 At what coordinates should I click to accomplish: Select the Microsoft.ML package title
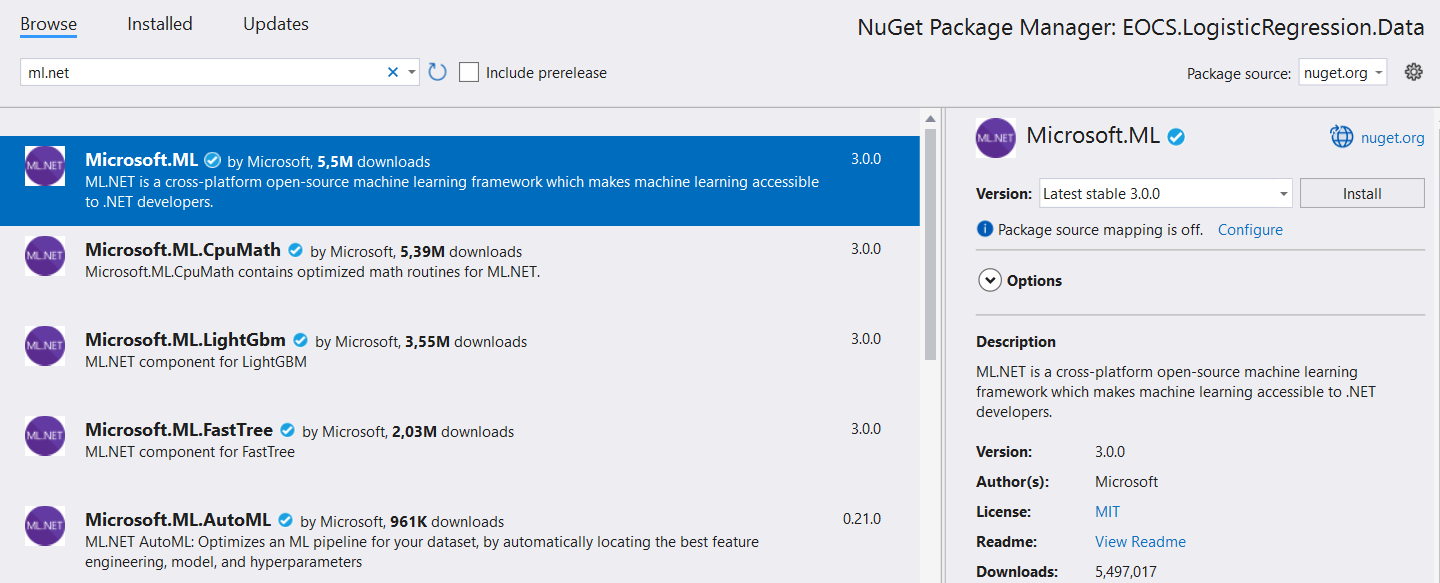point(142,160)
